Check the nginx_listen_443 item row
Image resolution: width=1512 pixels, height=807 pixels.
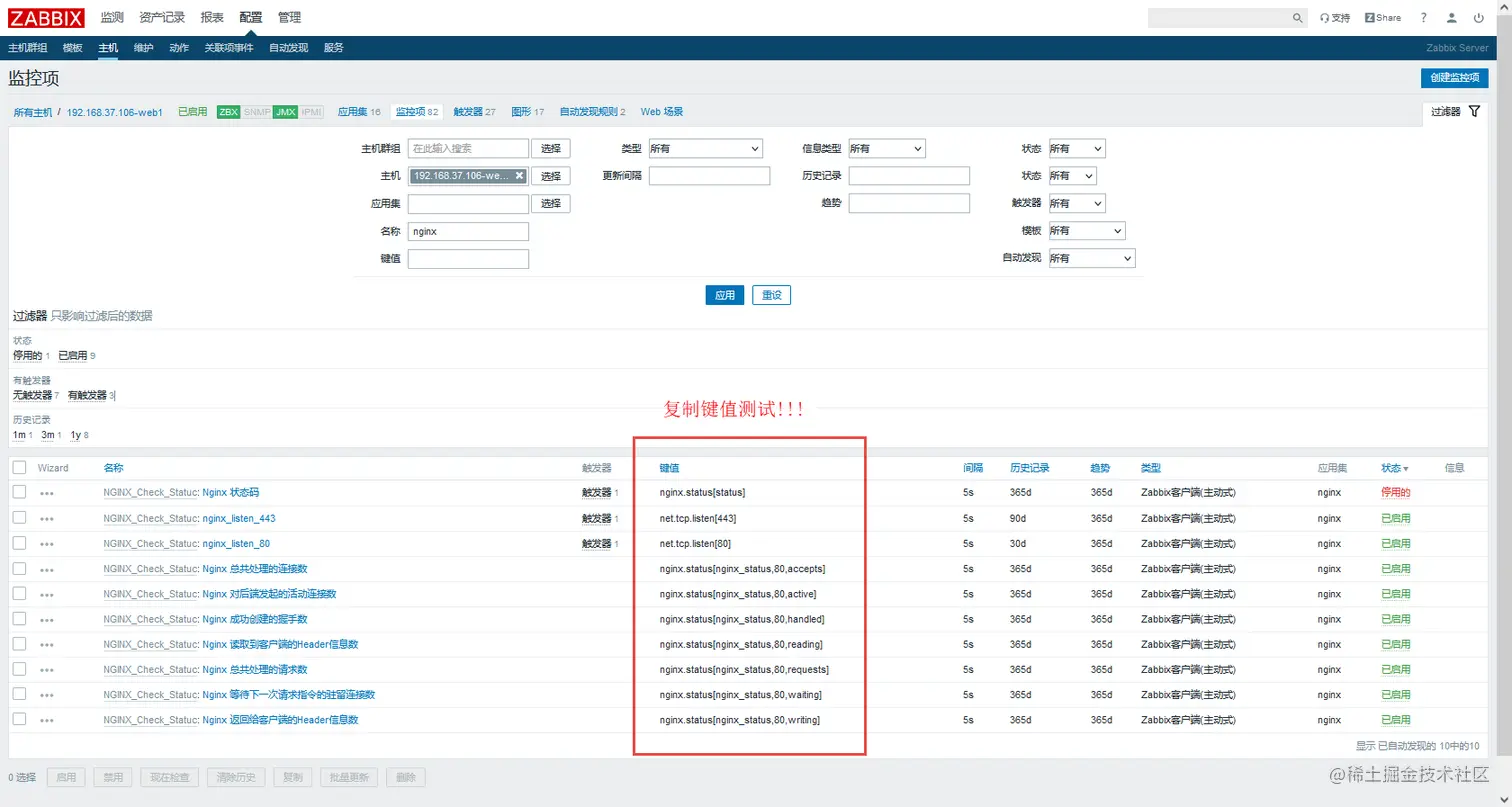point(19,518)
